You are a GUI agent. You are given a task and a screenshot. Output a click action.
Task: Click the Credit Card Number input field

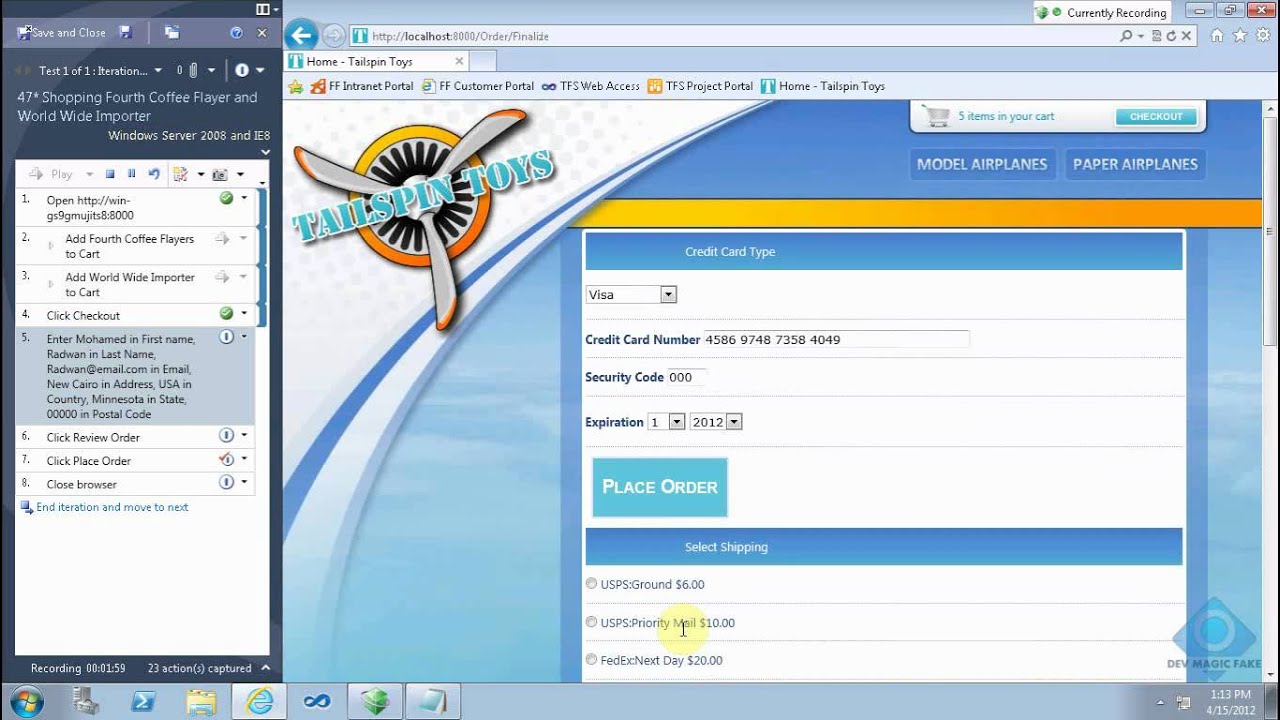click(x=836, y=339)
